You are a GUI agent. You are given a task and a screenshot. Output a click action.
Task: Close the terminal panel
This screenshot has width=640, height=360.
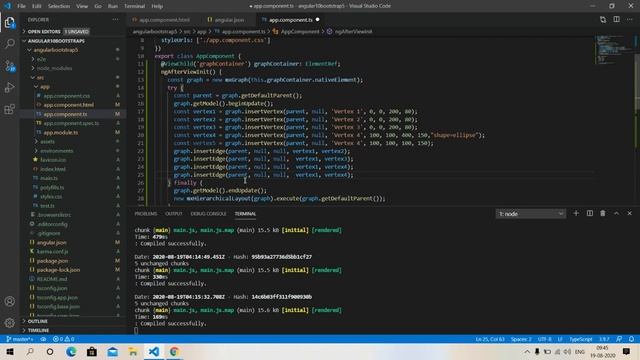pos(629,213)
